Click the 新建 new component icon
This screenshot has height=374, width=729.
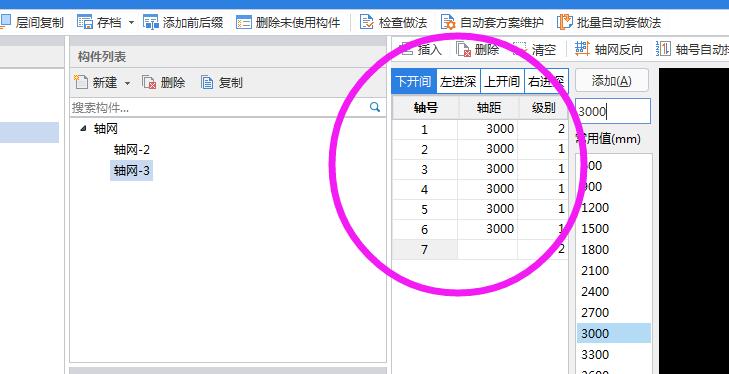(x=81, y=82)
